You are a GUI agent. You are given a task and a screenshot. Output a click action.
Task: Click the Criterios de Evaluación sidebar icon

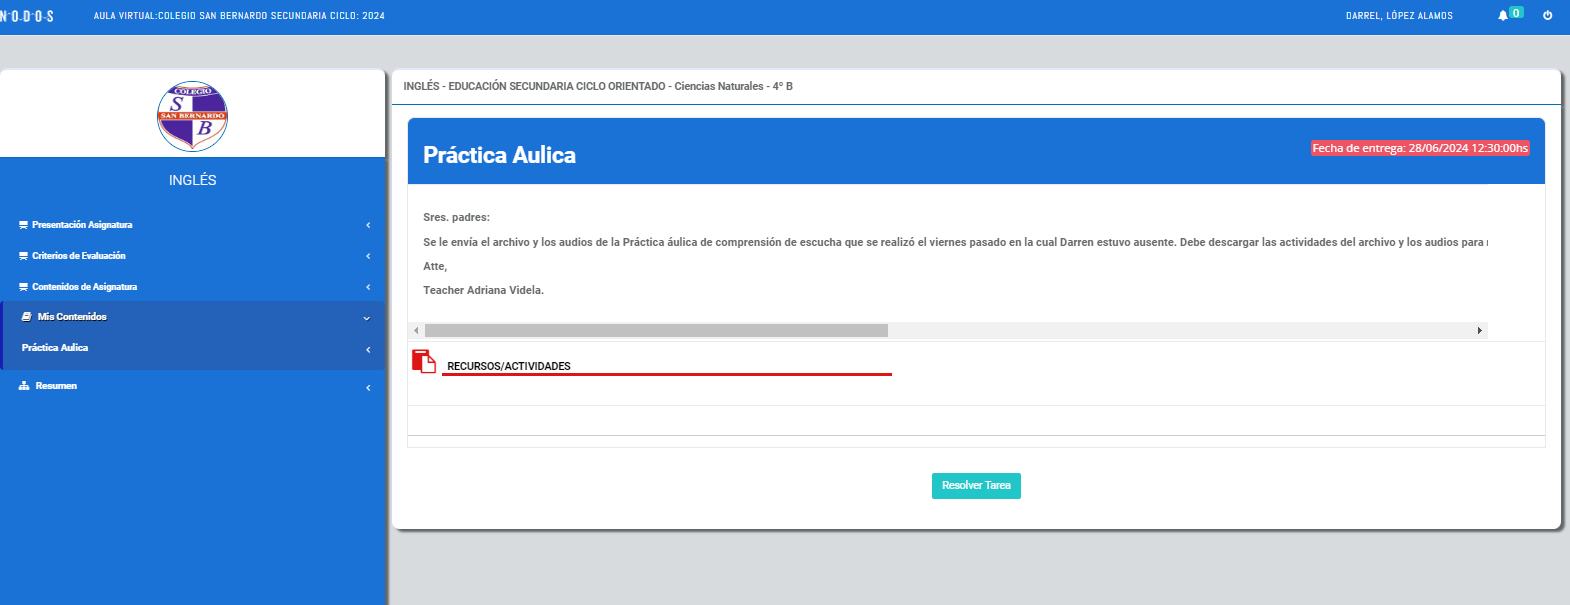pyautogui.click(x=23, y=256)
